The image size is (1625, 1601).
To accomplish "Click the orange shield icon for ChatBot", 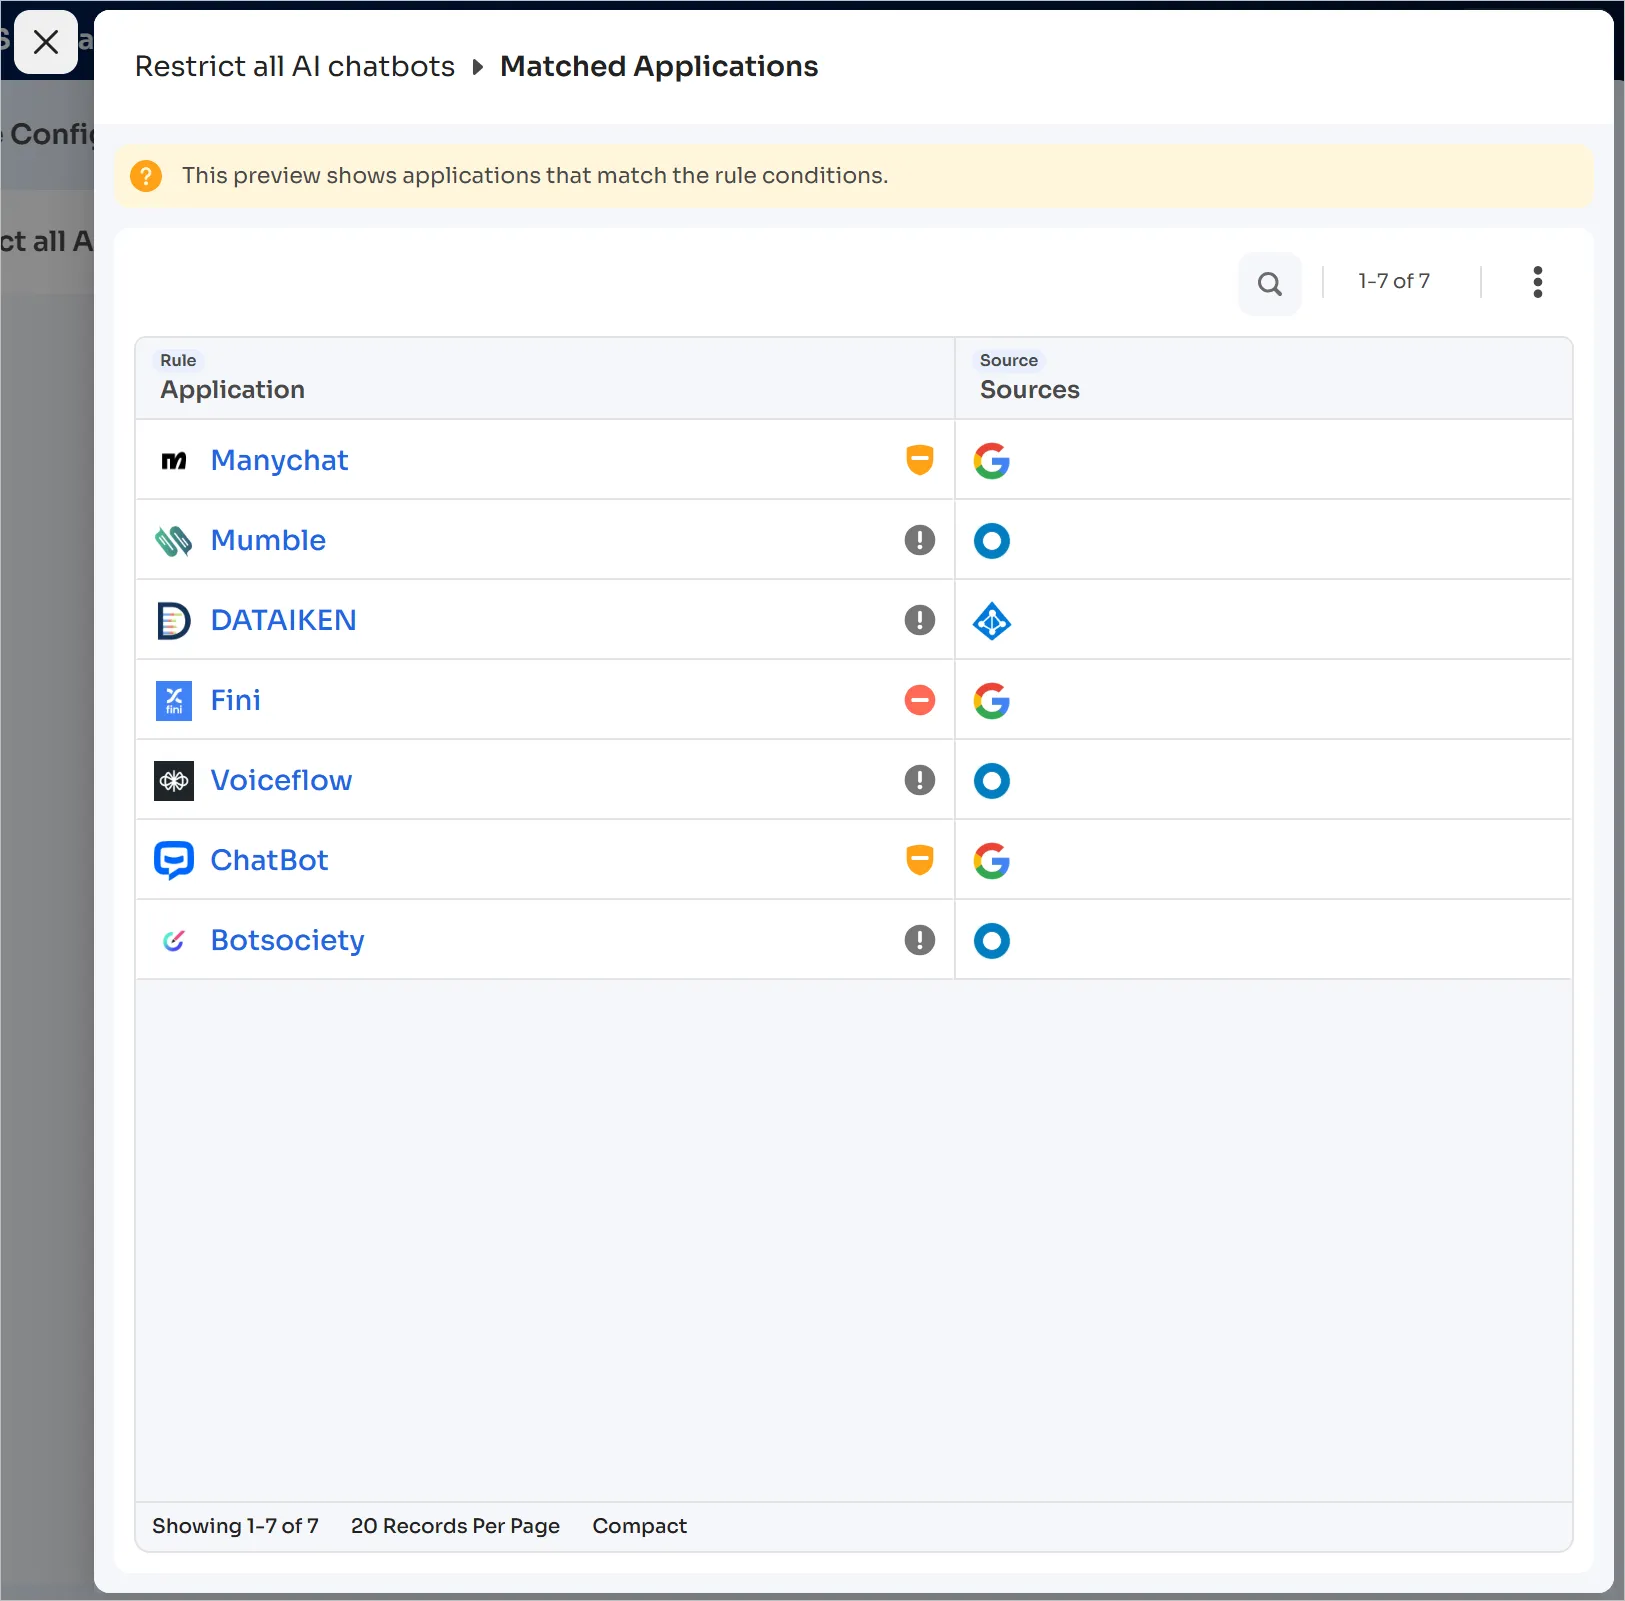I will (x=920, y=860).
